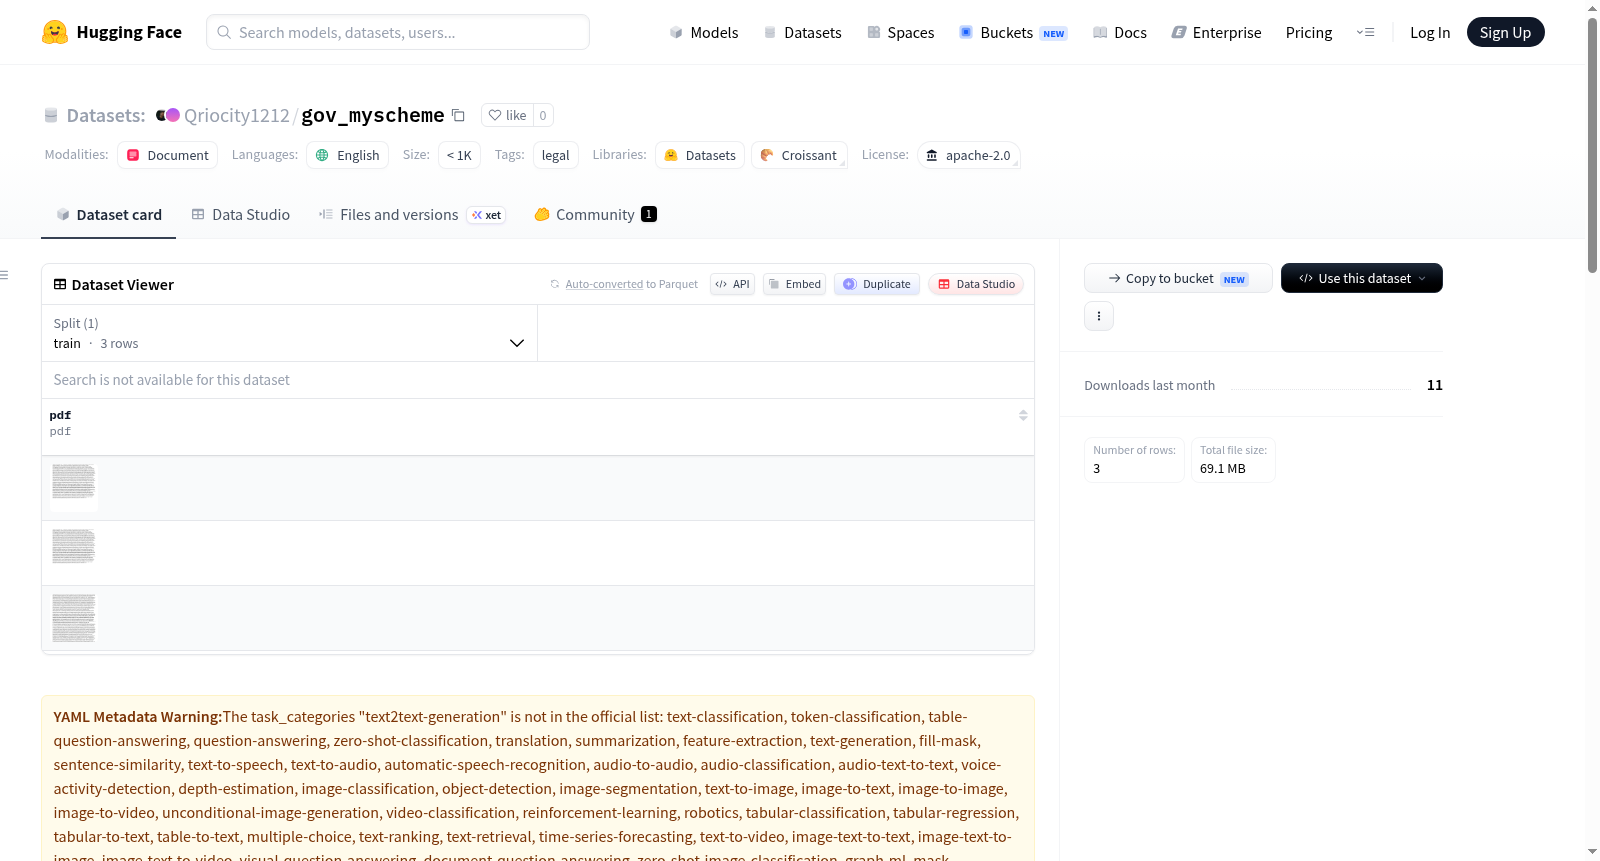Screen dimensions: 1600x861
Task: Toggle the left sidebar table of contents icon
Action: [x=4, y=275]
